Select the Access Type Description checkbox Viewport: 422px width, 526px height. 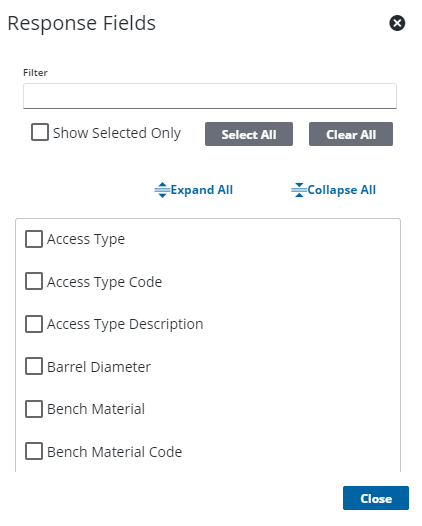click(x=34, y=324)
